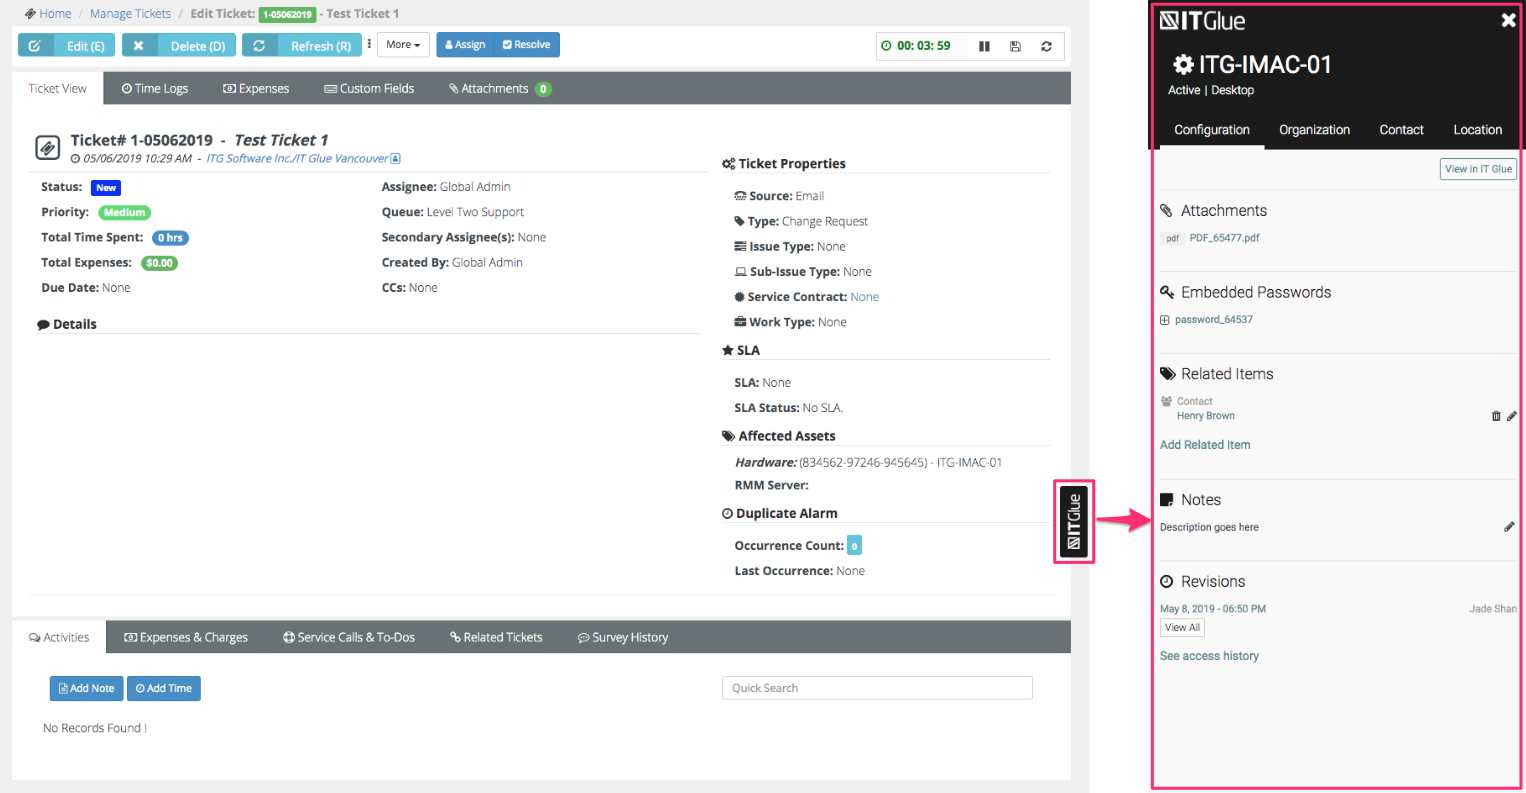Viewport: 1526px width, 793px height.
Task: Click the Add Related Item link
Action: [x=1205, y=445]
